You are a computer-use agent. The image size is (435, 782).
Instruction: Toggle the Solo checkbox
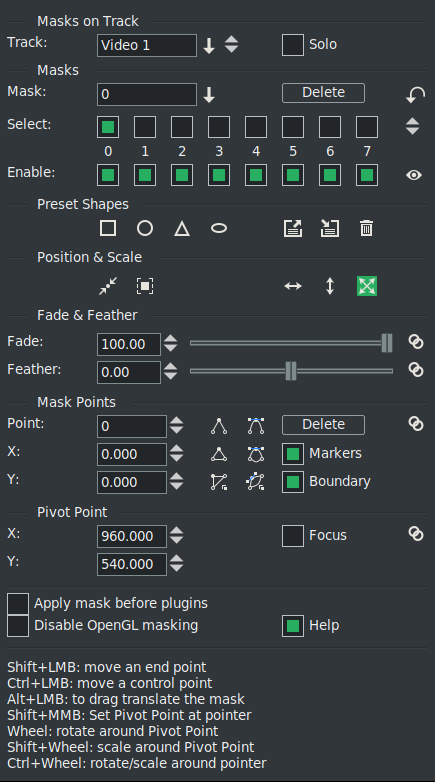coord(293,45)
